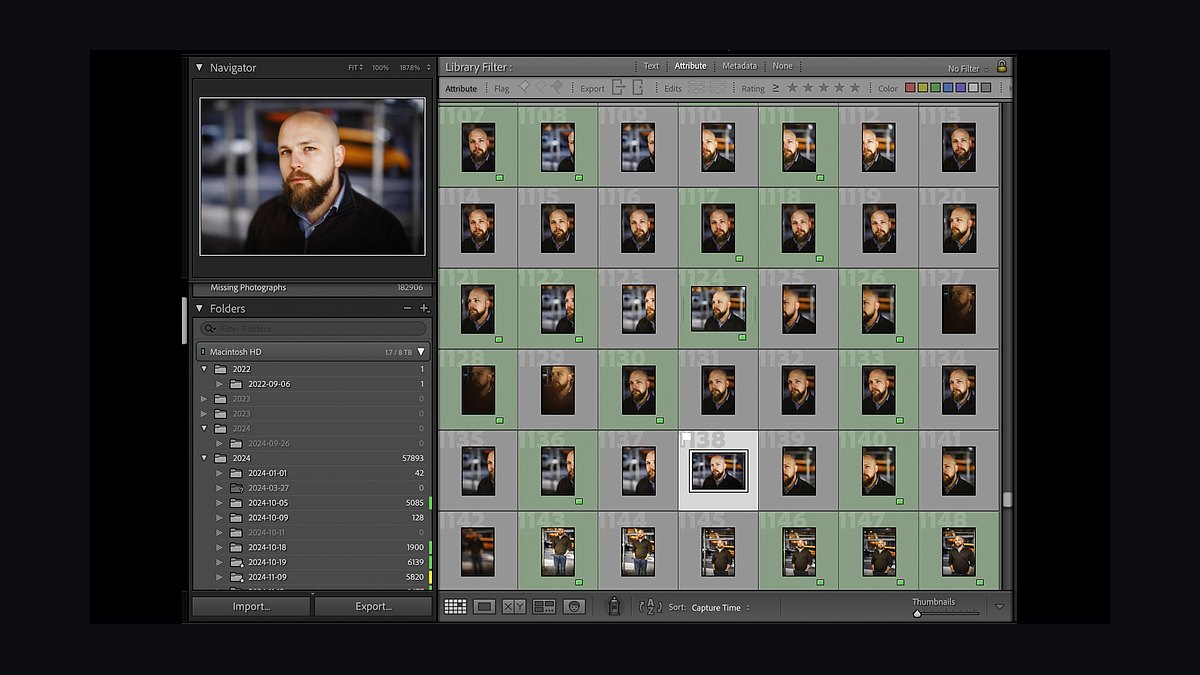Click the minus icon in Folders header
Viewport: 1200px width, 675px height.
[407, 308]
